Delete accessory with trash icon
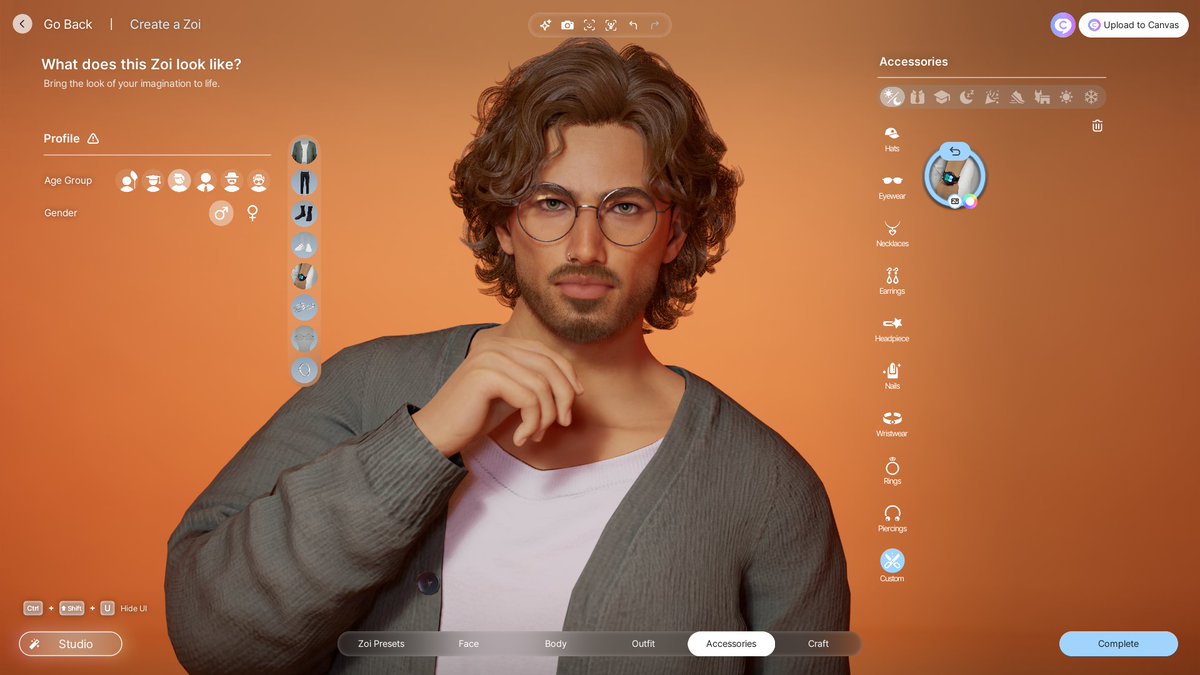Screen dimensions: 1200x675 point(1097,126)
